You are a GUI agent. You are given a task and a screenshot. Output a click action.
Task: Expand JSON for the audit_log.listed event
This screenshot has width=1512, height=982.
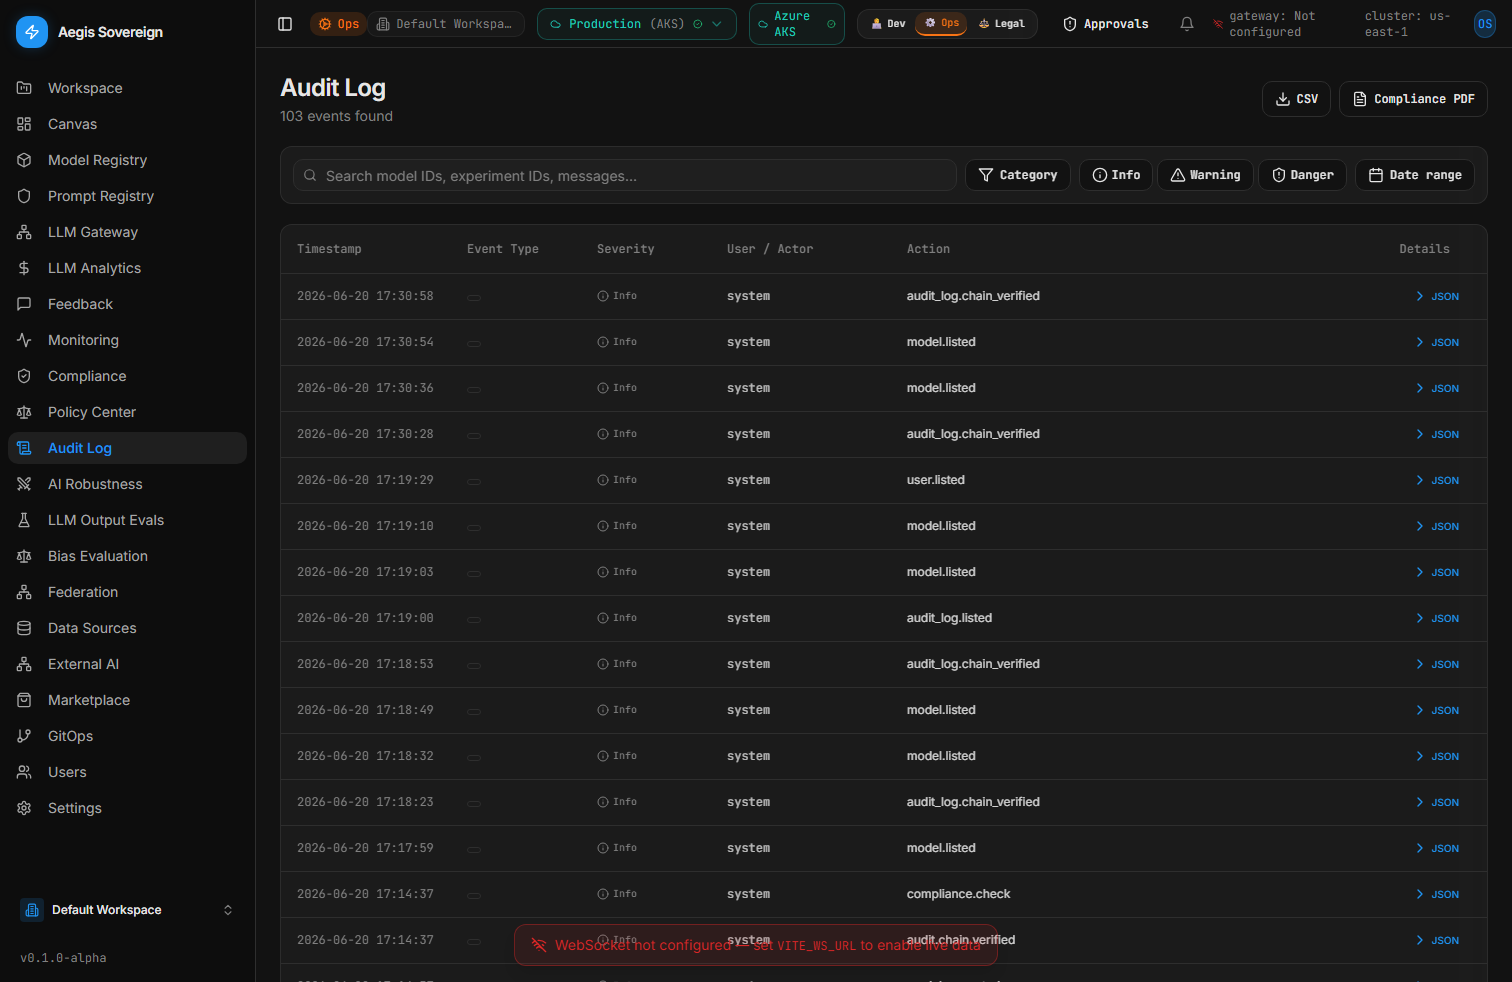(1437, 619)
